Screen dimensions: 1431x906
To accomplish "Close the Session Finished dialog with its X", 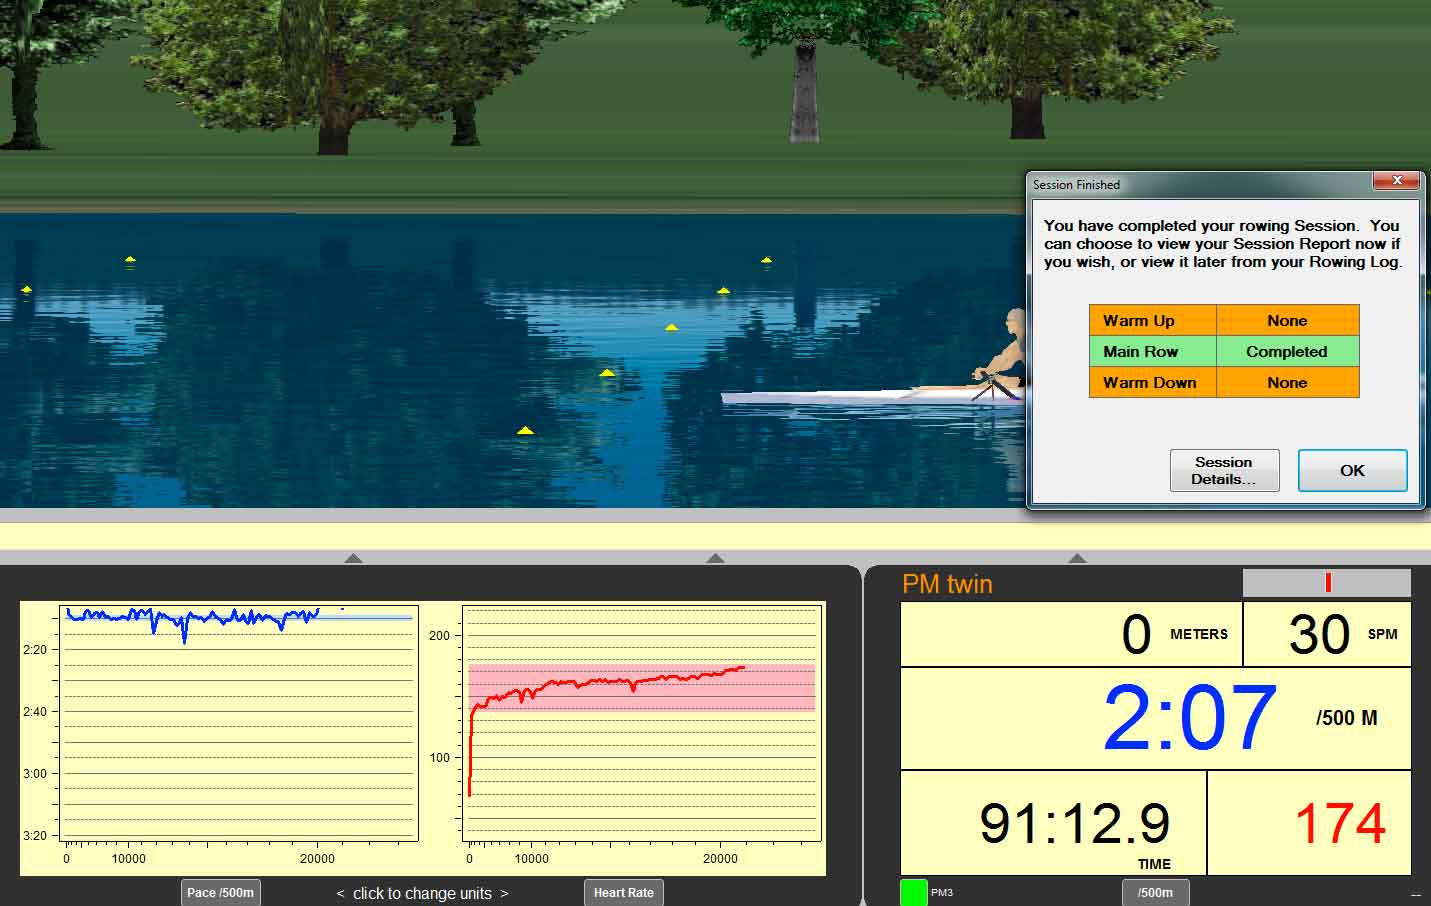I will (x=1397, y=181).
